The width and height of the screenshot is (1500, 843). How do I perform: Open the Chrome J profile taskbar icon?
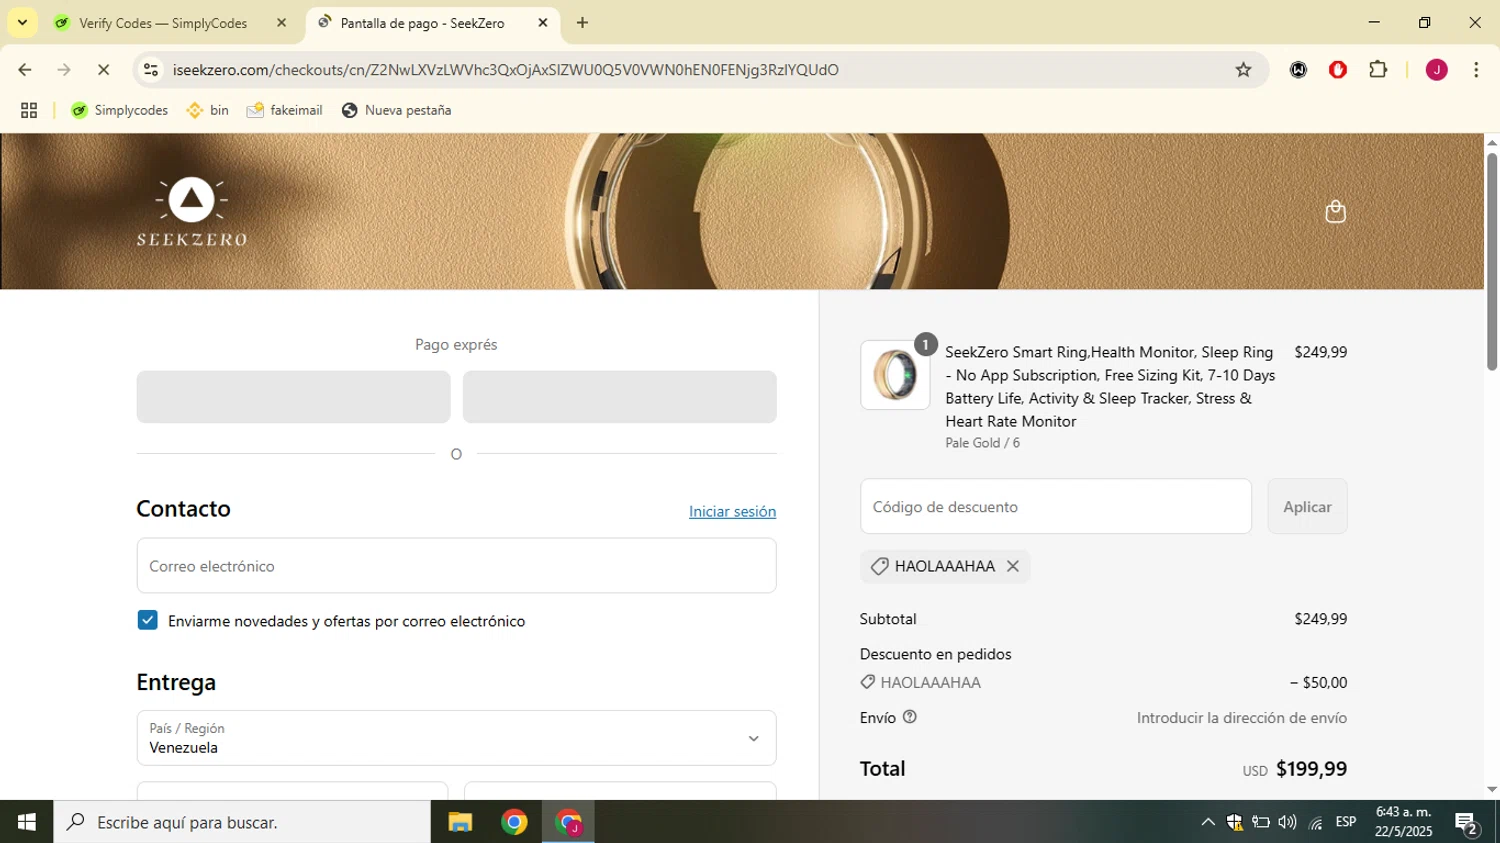pos(568,822)
